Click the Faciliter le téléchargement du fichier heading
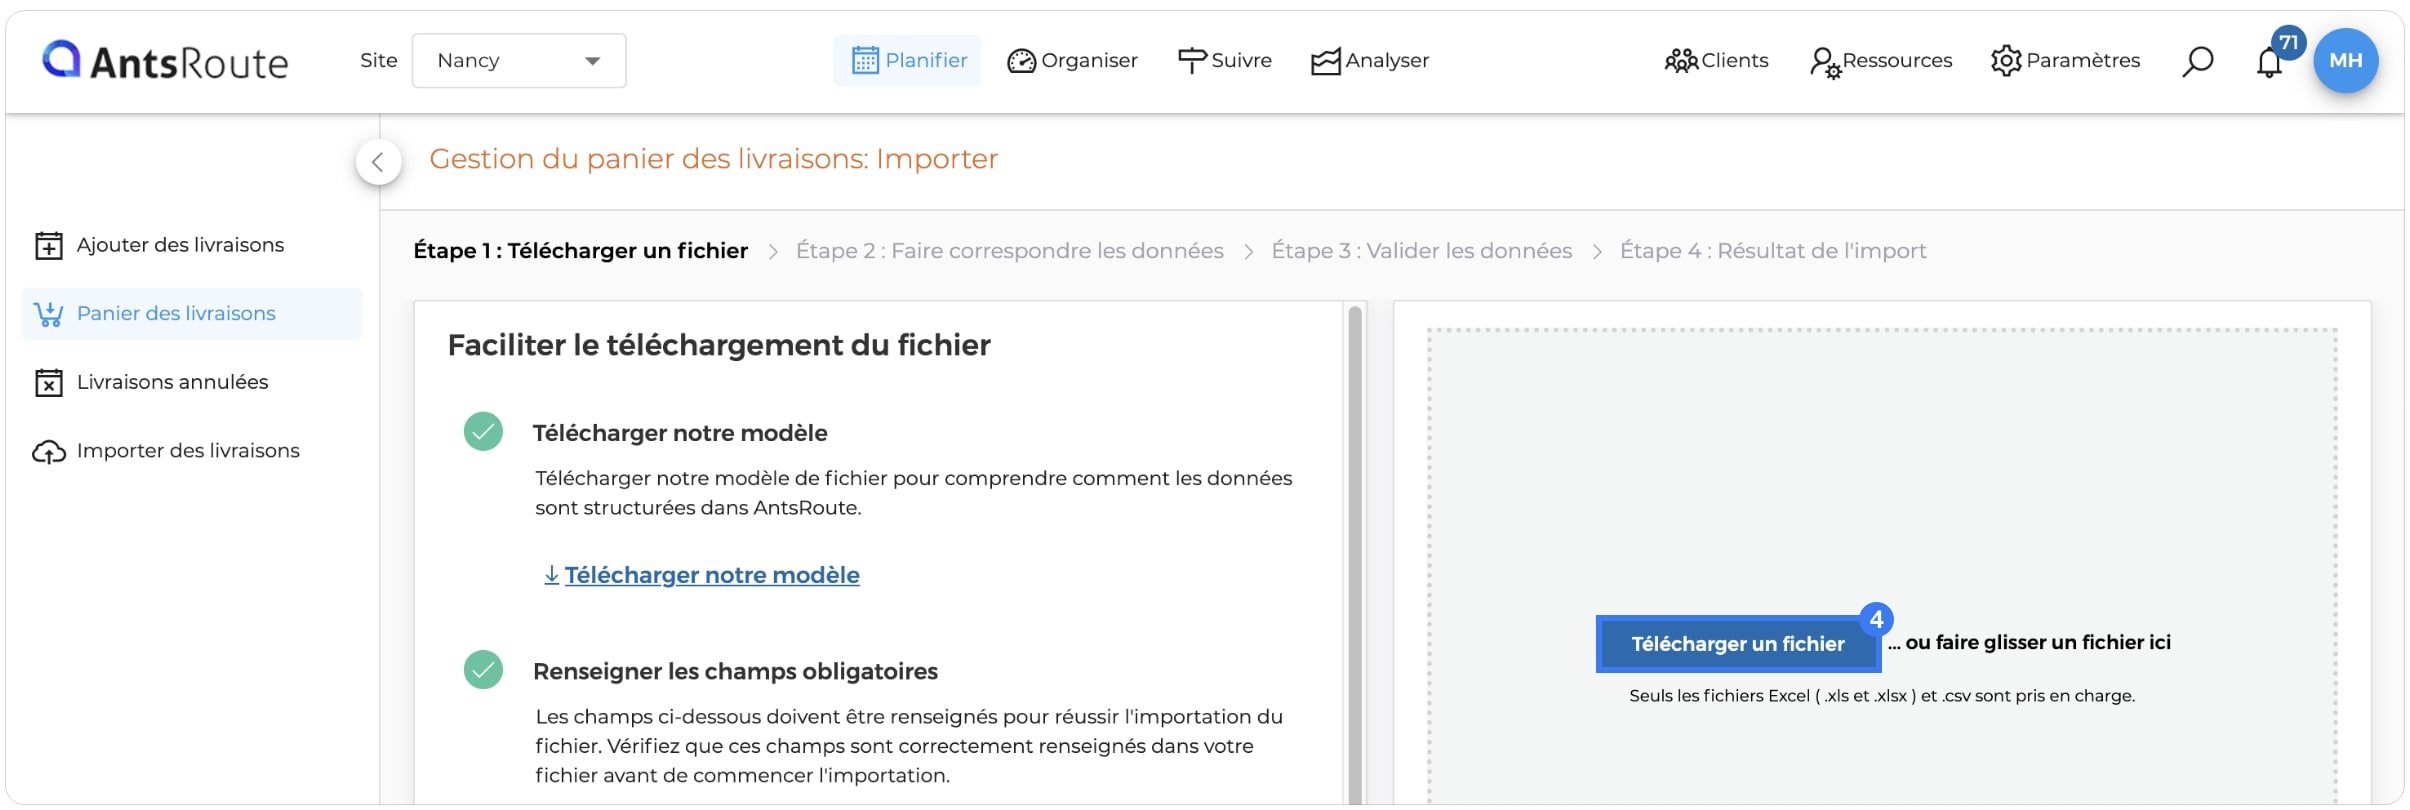The height and width of the screenshot is (810, 2410). tap(719, 345)
